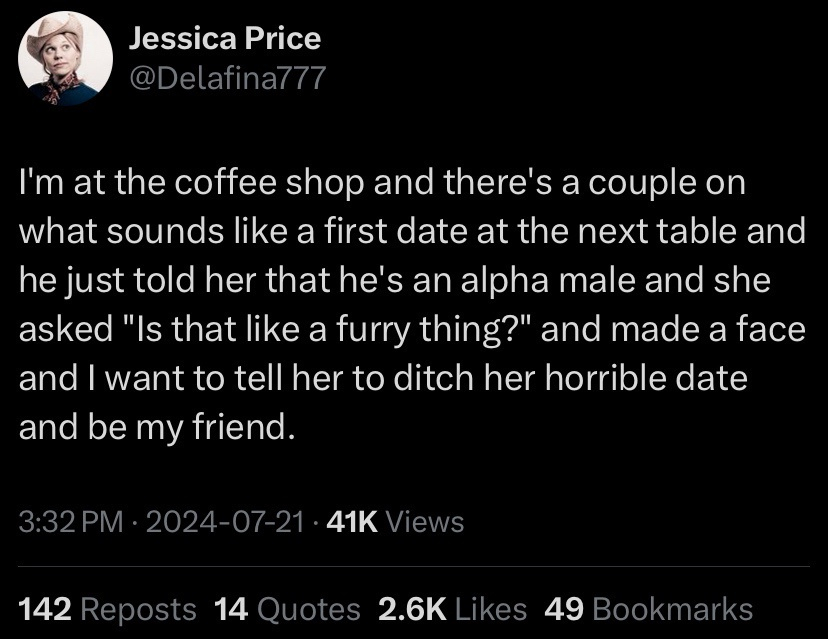The height and width of the screenshot is (639, 828).
Task: Click the 49 Bookmarks count
Action: pyautogui.click(x=648, y=608)
